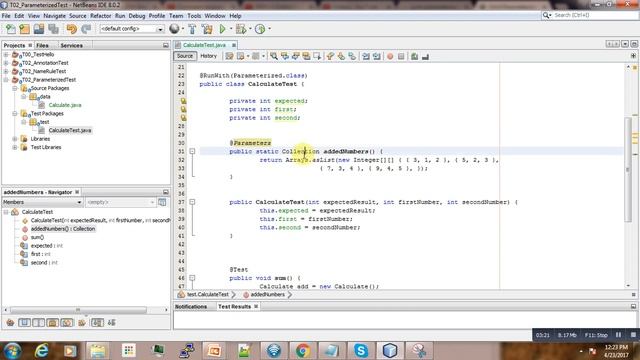Toggle Show Static Members filter in Navigator
This screenshot has height=360, width=640.
coord(38,322)
